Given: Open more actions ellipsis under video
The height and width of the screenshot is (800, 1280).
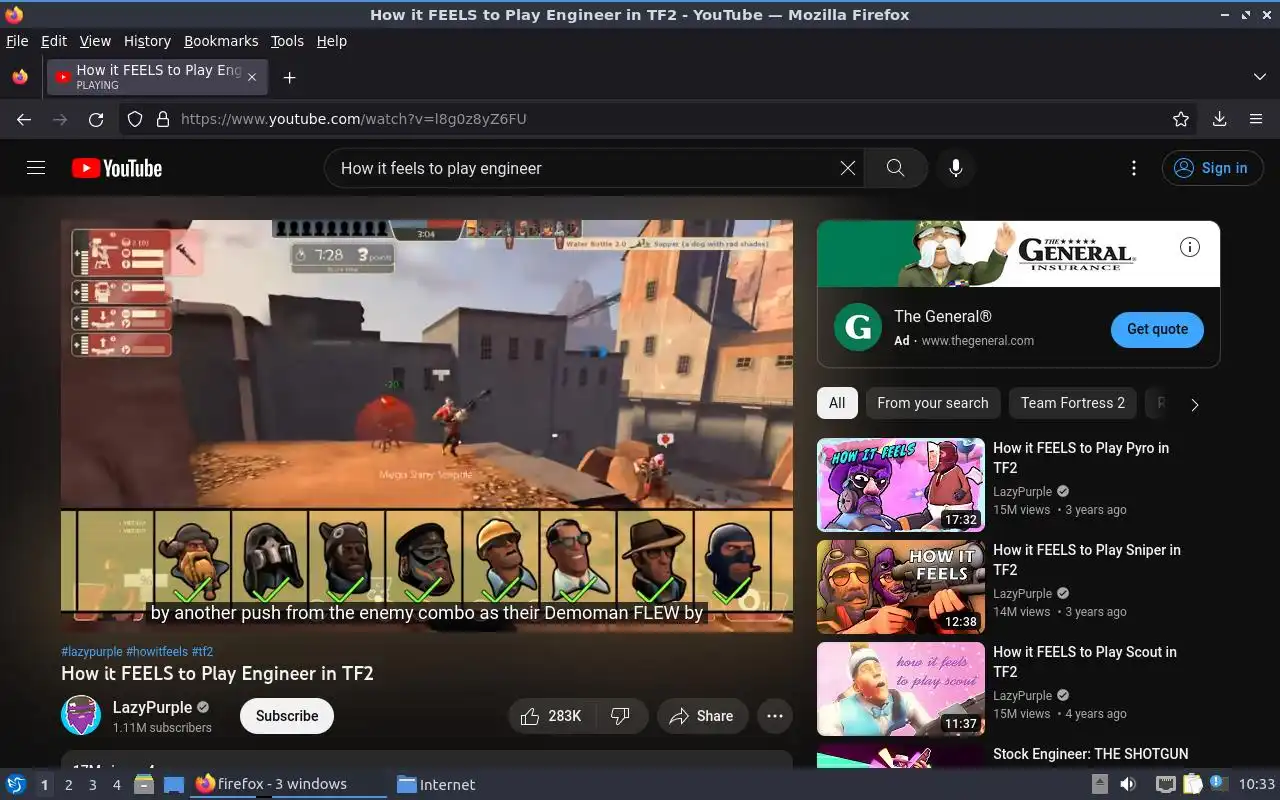Looking at the screenshot, I should tap(775, 716).
